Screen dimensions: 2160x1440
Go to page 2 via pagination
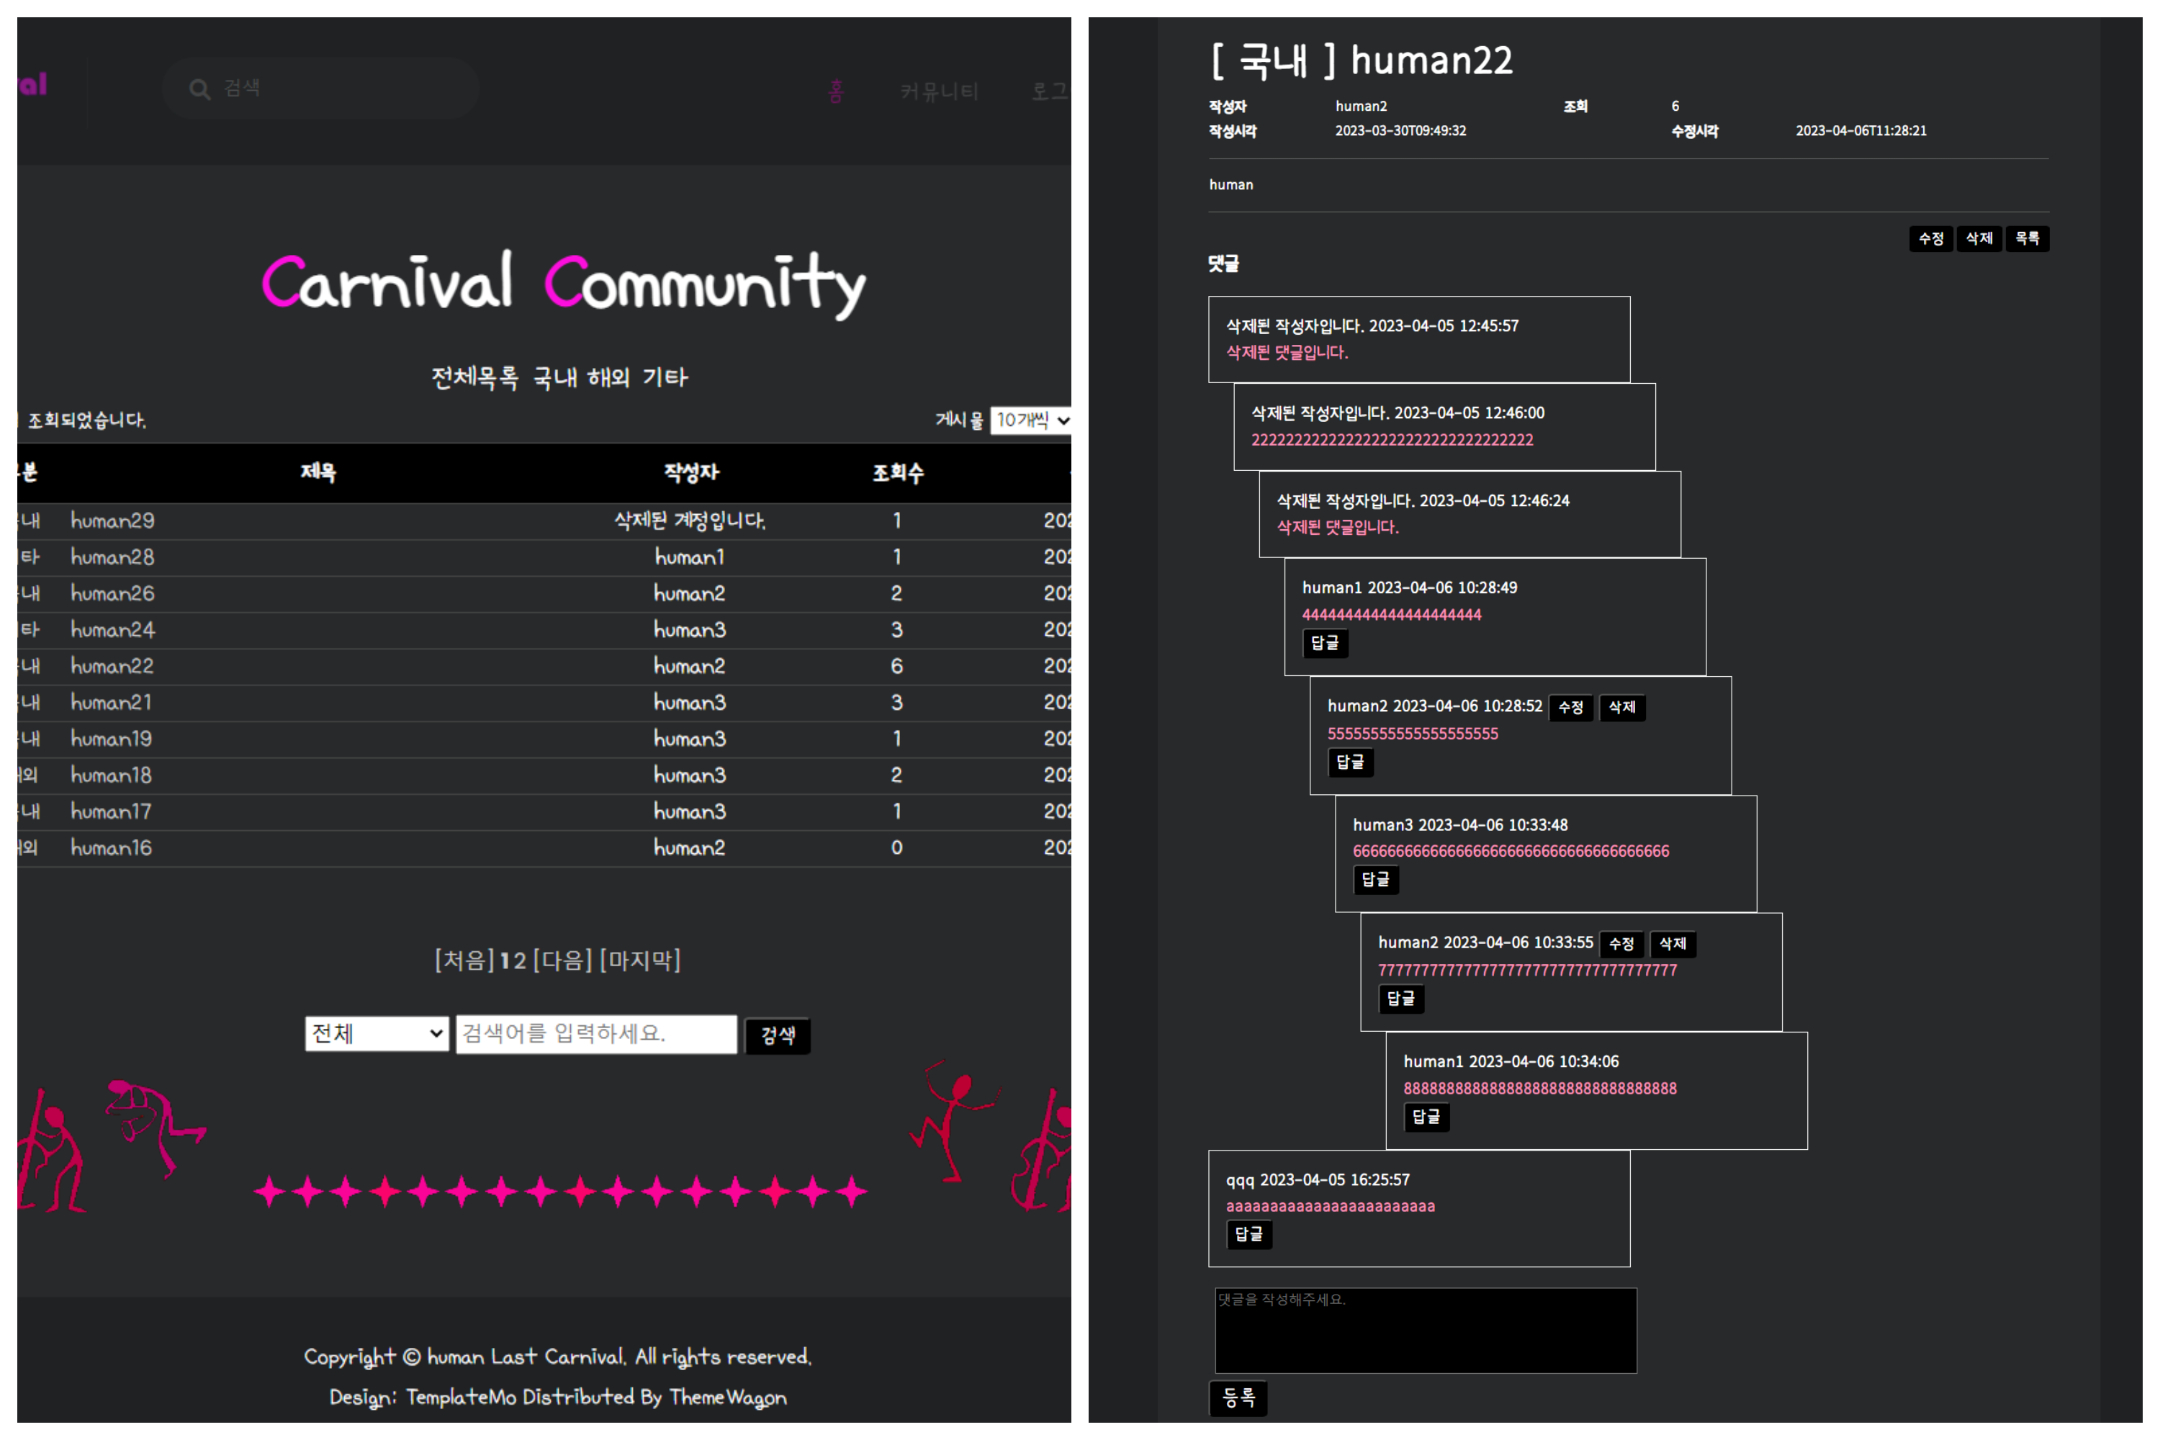(x=521, y=959)
